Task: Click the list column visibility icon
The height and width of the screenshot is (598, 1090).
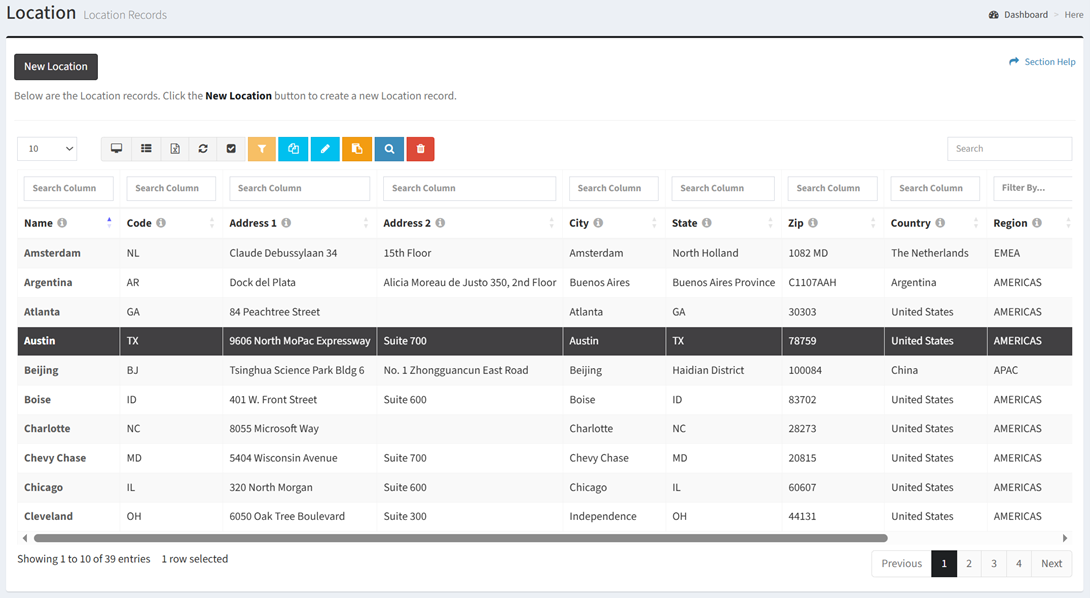Action: (x=146, y=149)
